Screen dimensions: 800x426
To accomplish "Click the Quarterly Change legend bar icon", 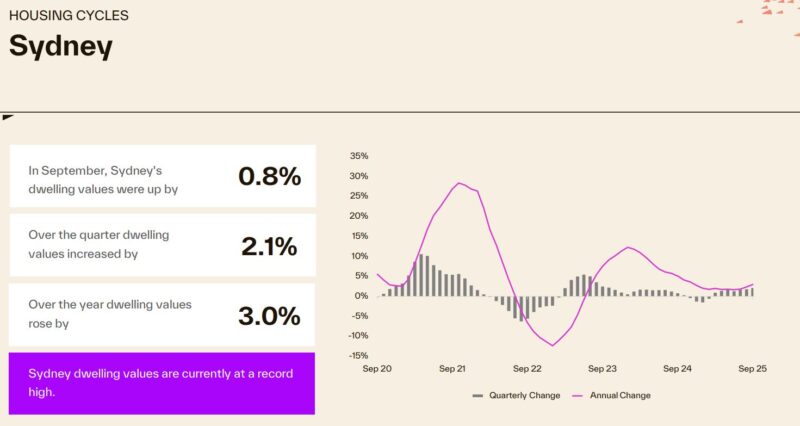I will point(478,395).
